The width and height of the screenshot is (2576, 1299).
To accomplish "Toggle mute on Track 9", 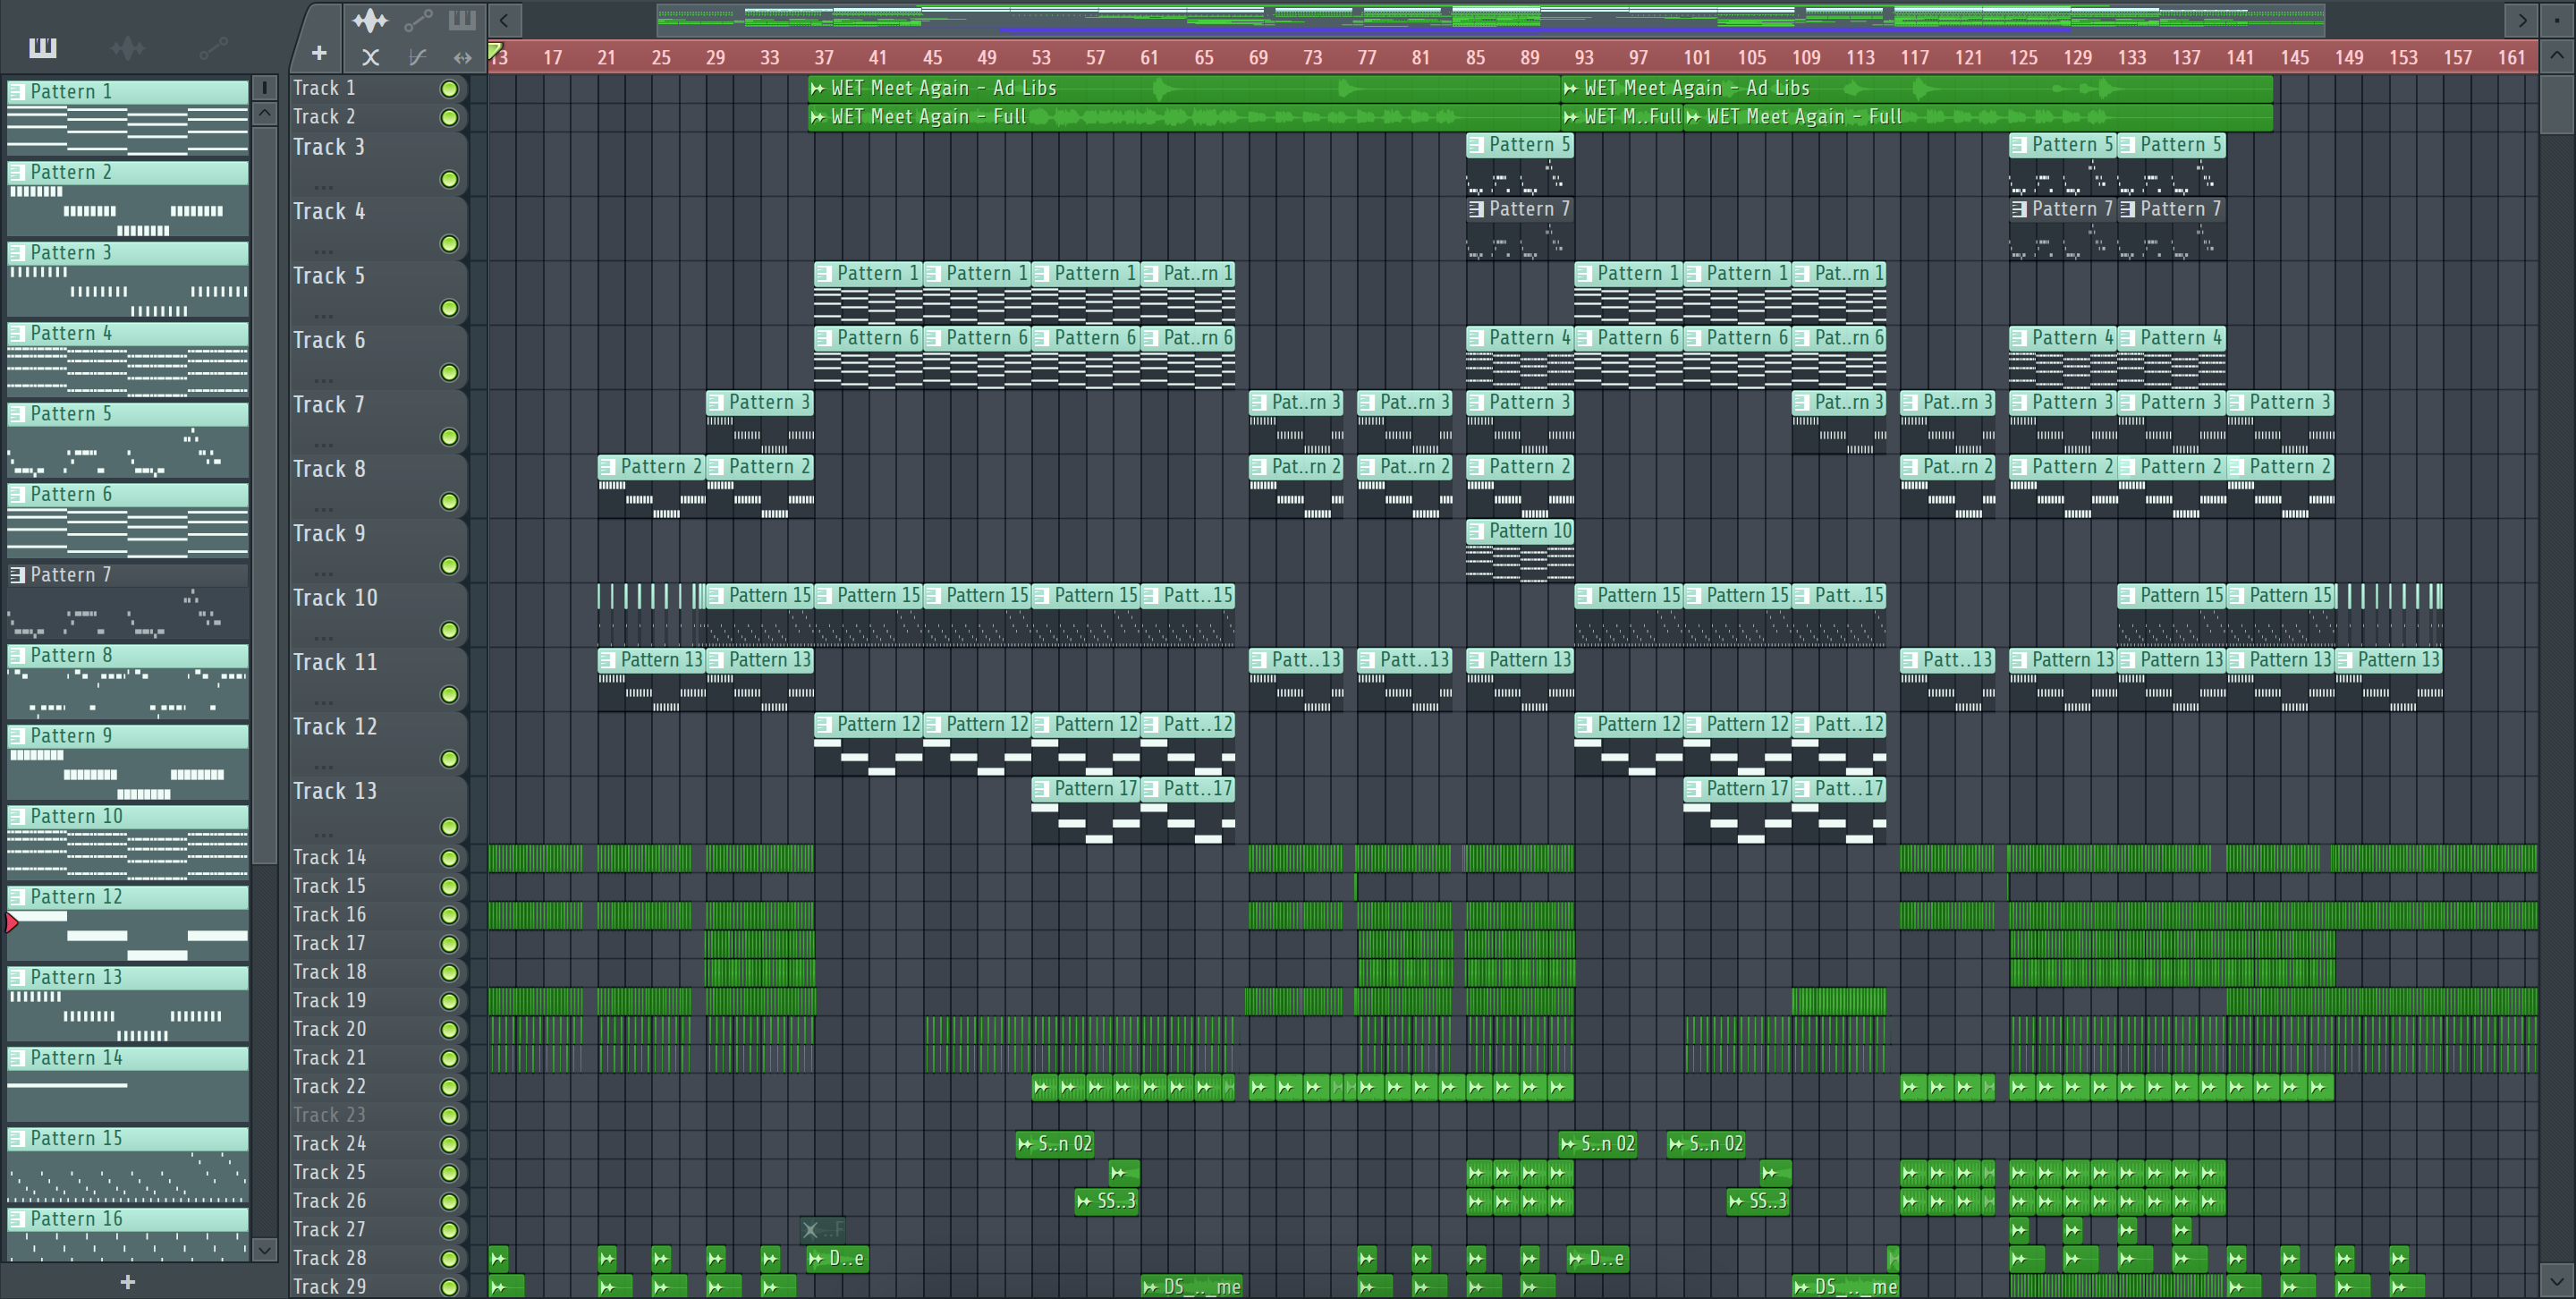I will pos(450,566).
